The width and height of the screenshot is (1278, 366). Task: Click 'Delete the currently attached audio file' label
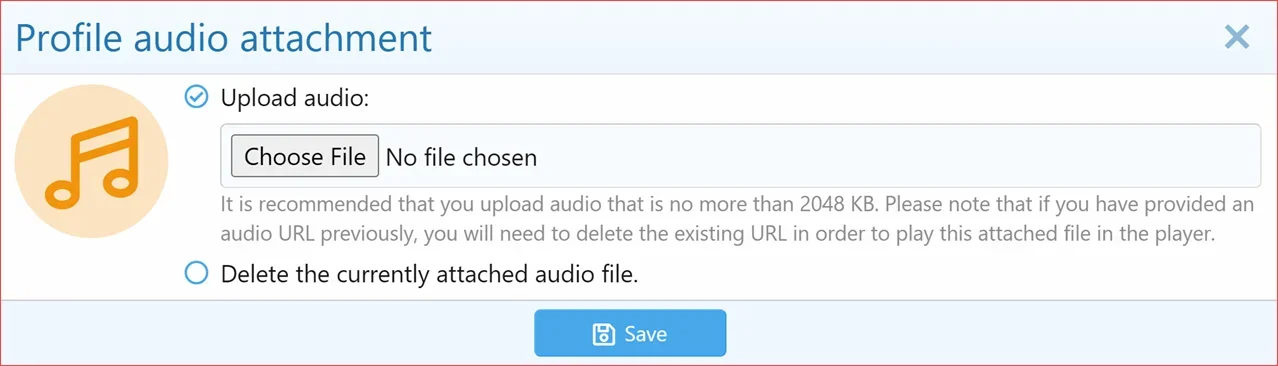[429, 274]
